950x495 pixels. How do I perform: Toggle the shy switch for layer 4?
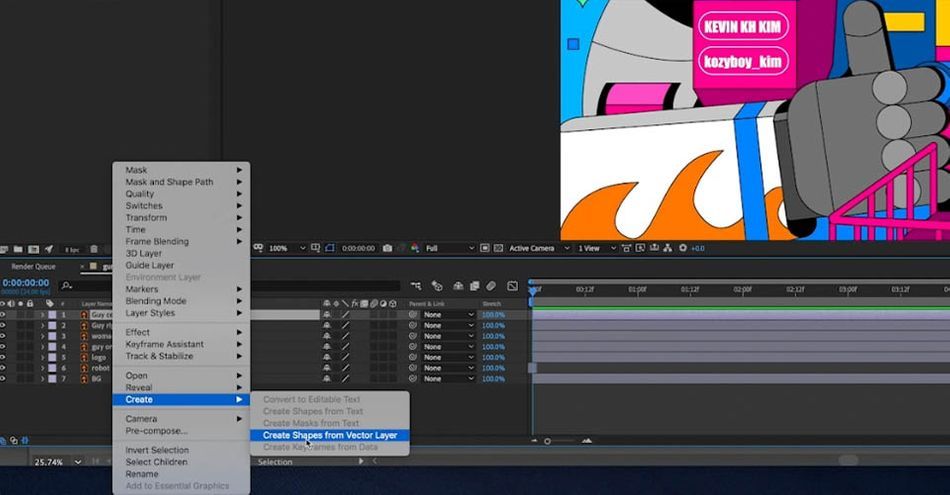(327, 347)
